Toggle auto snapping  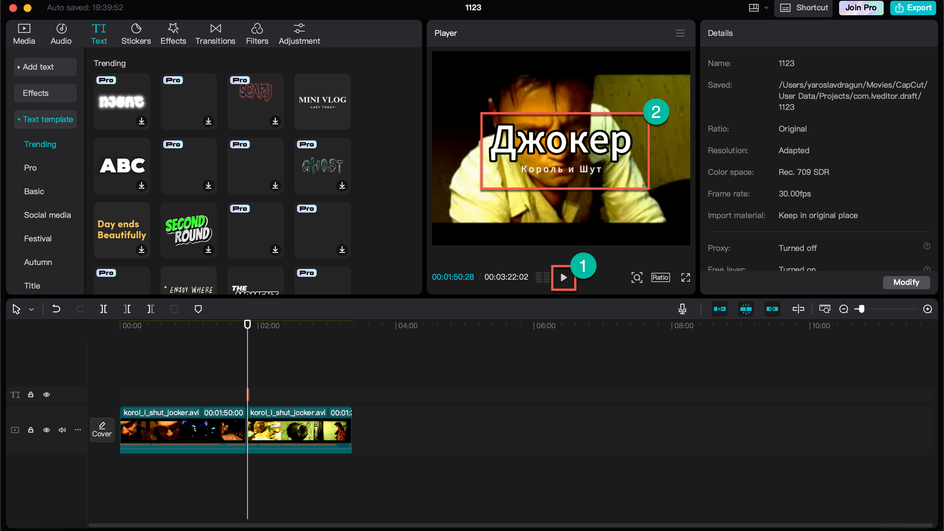coord(746,309)
